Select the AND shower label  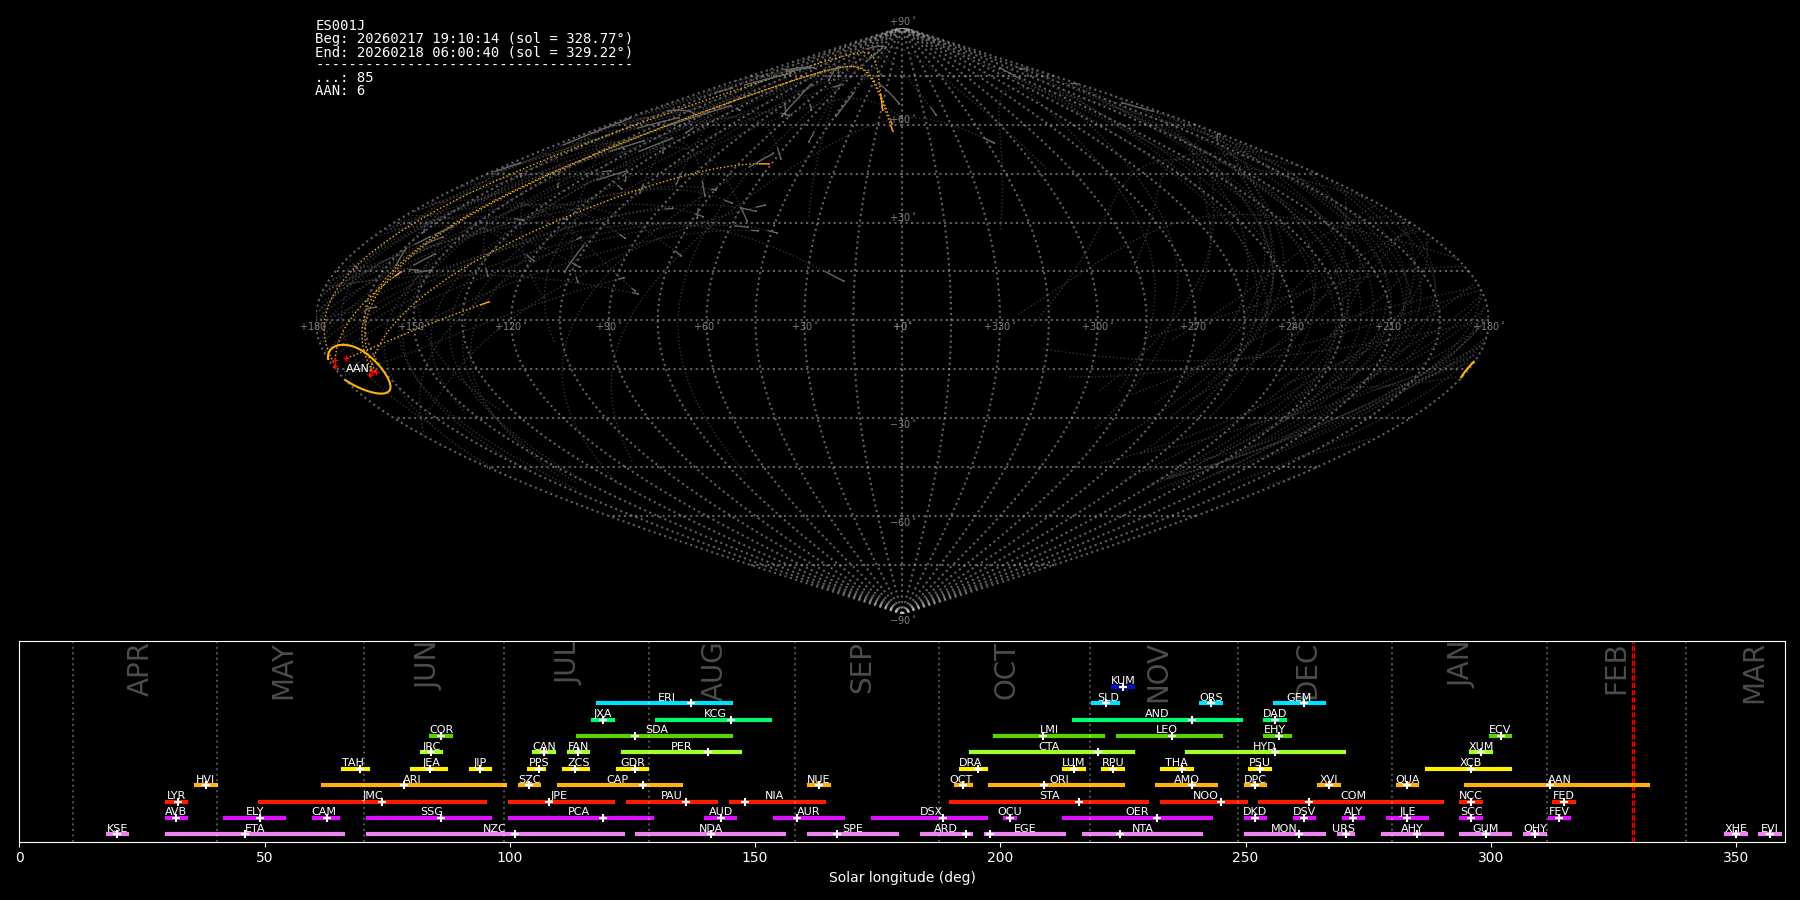[x=1157, y=714]
